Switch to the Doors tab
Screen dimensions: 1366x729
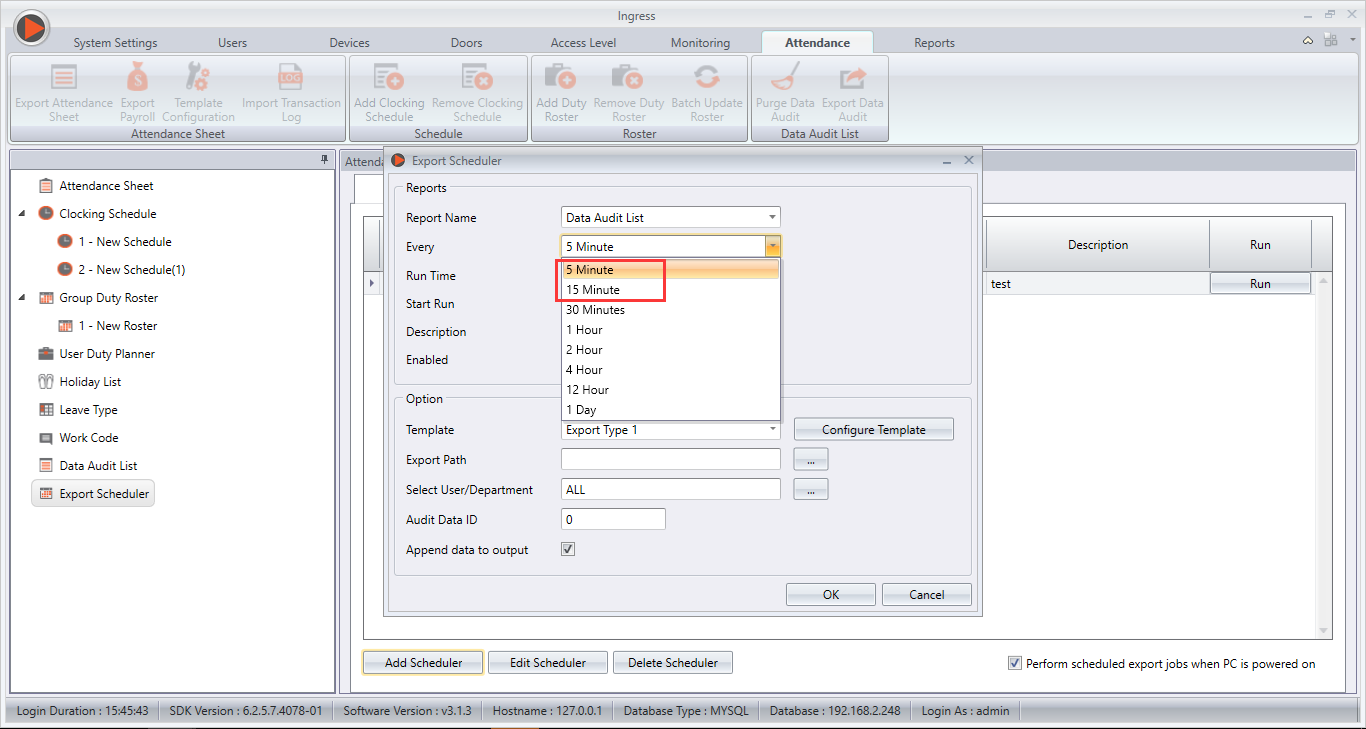tap(467, 43)
